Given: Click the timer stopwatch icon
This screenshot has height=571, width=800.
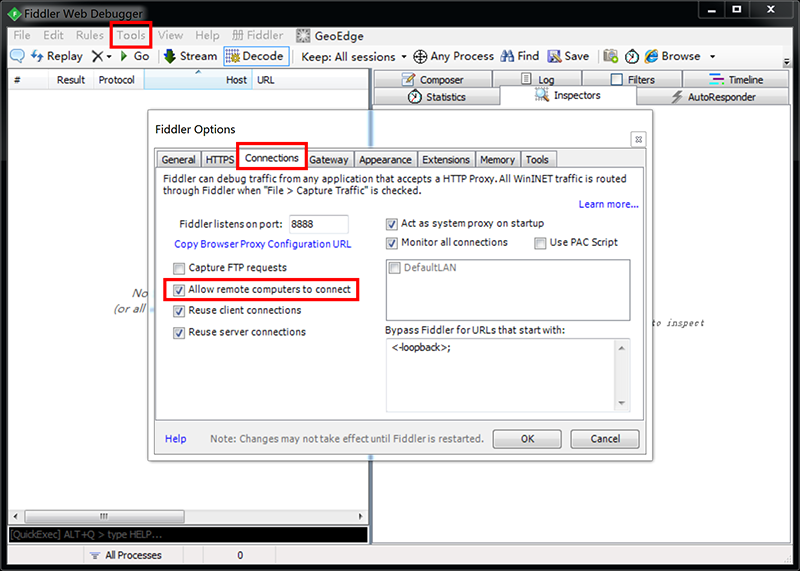Looking at the screenshot, I should point(632,56).
